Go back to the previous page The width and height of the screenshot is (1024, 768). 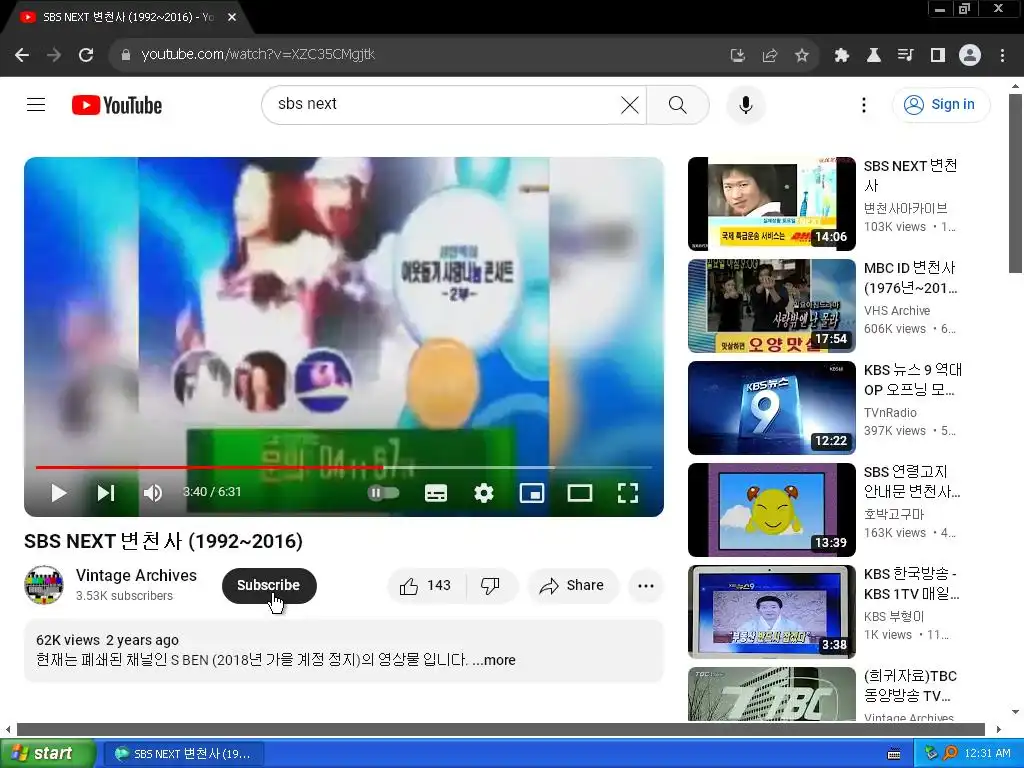22,55
